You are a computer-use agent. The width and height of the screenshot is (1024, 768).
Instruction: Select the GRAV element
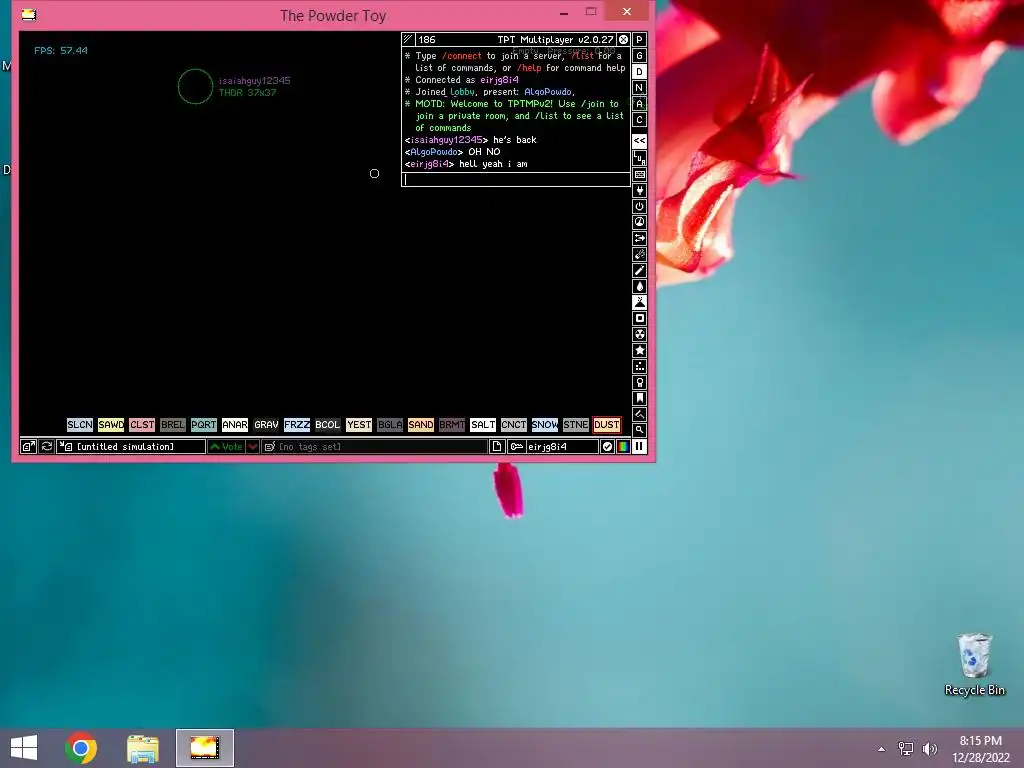click(x=266, y=424)
